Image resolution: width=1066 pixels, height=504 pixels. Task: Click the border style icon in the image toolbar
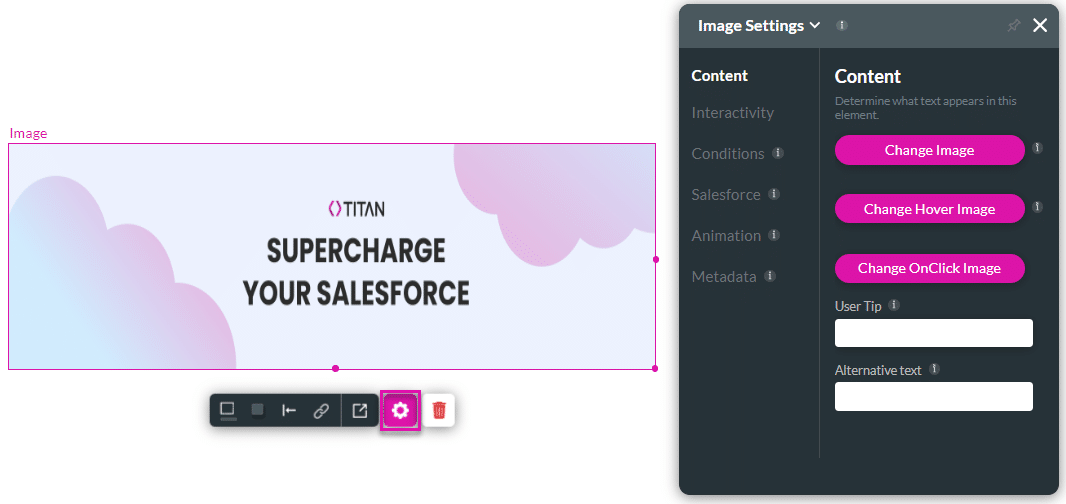(228, 410)
